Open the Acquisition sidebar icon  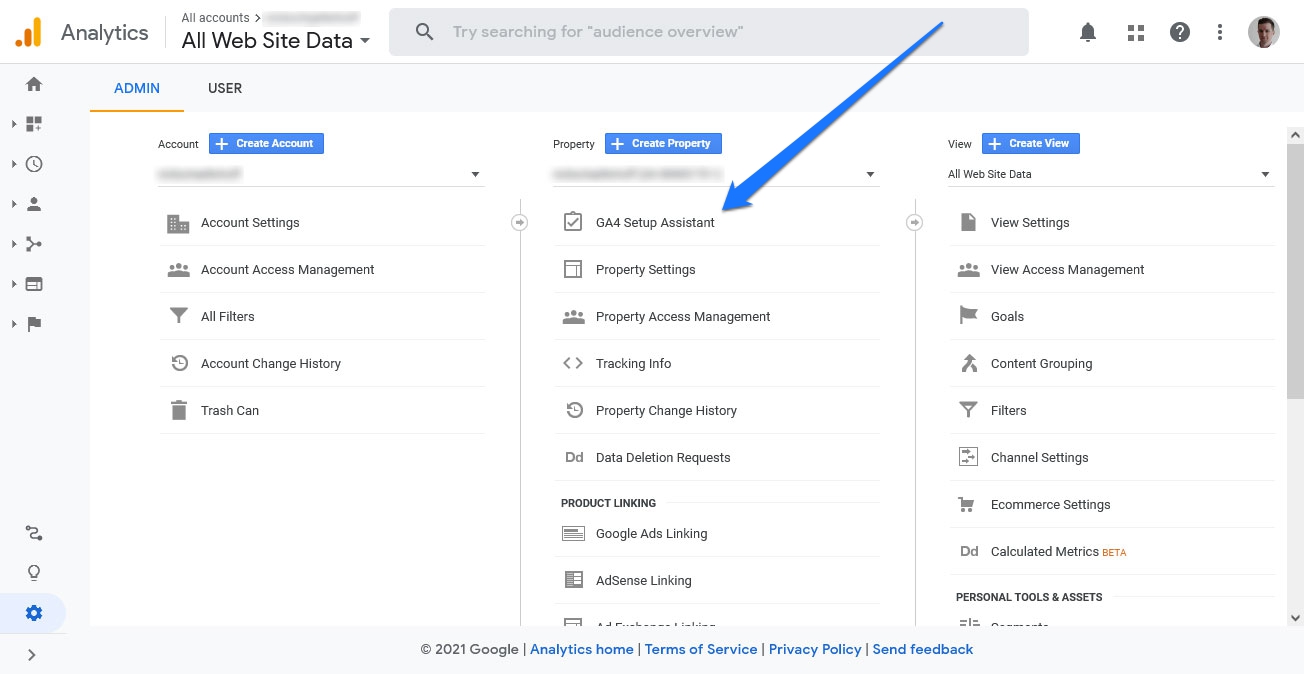[34, 244]
